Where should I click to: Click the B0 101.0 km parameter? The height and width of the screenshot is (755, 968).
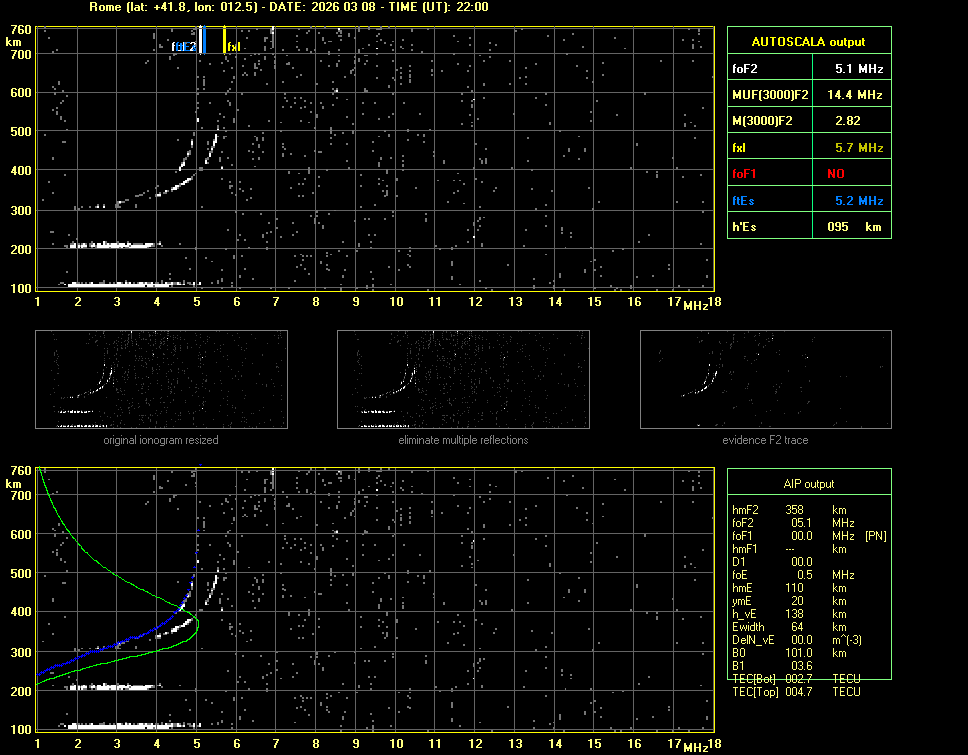[x=790, y=653]
